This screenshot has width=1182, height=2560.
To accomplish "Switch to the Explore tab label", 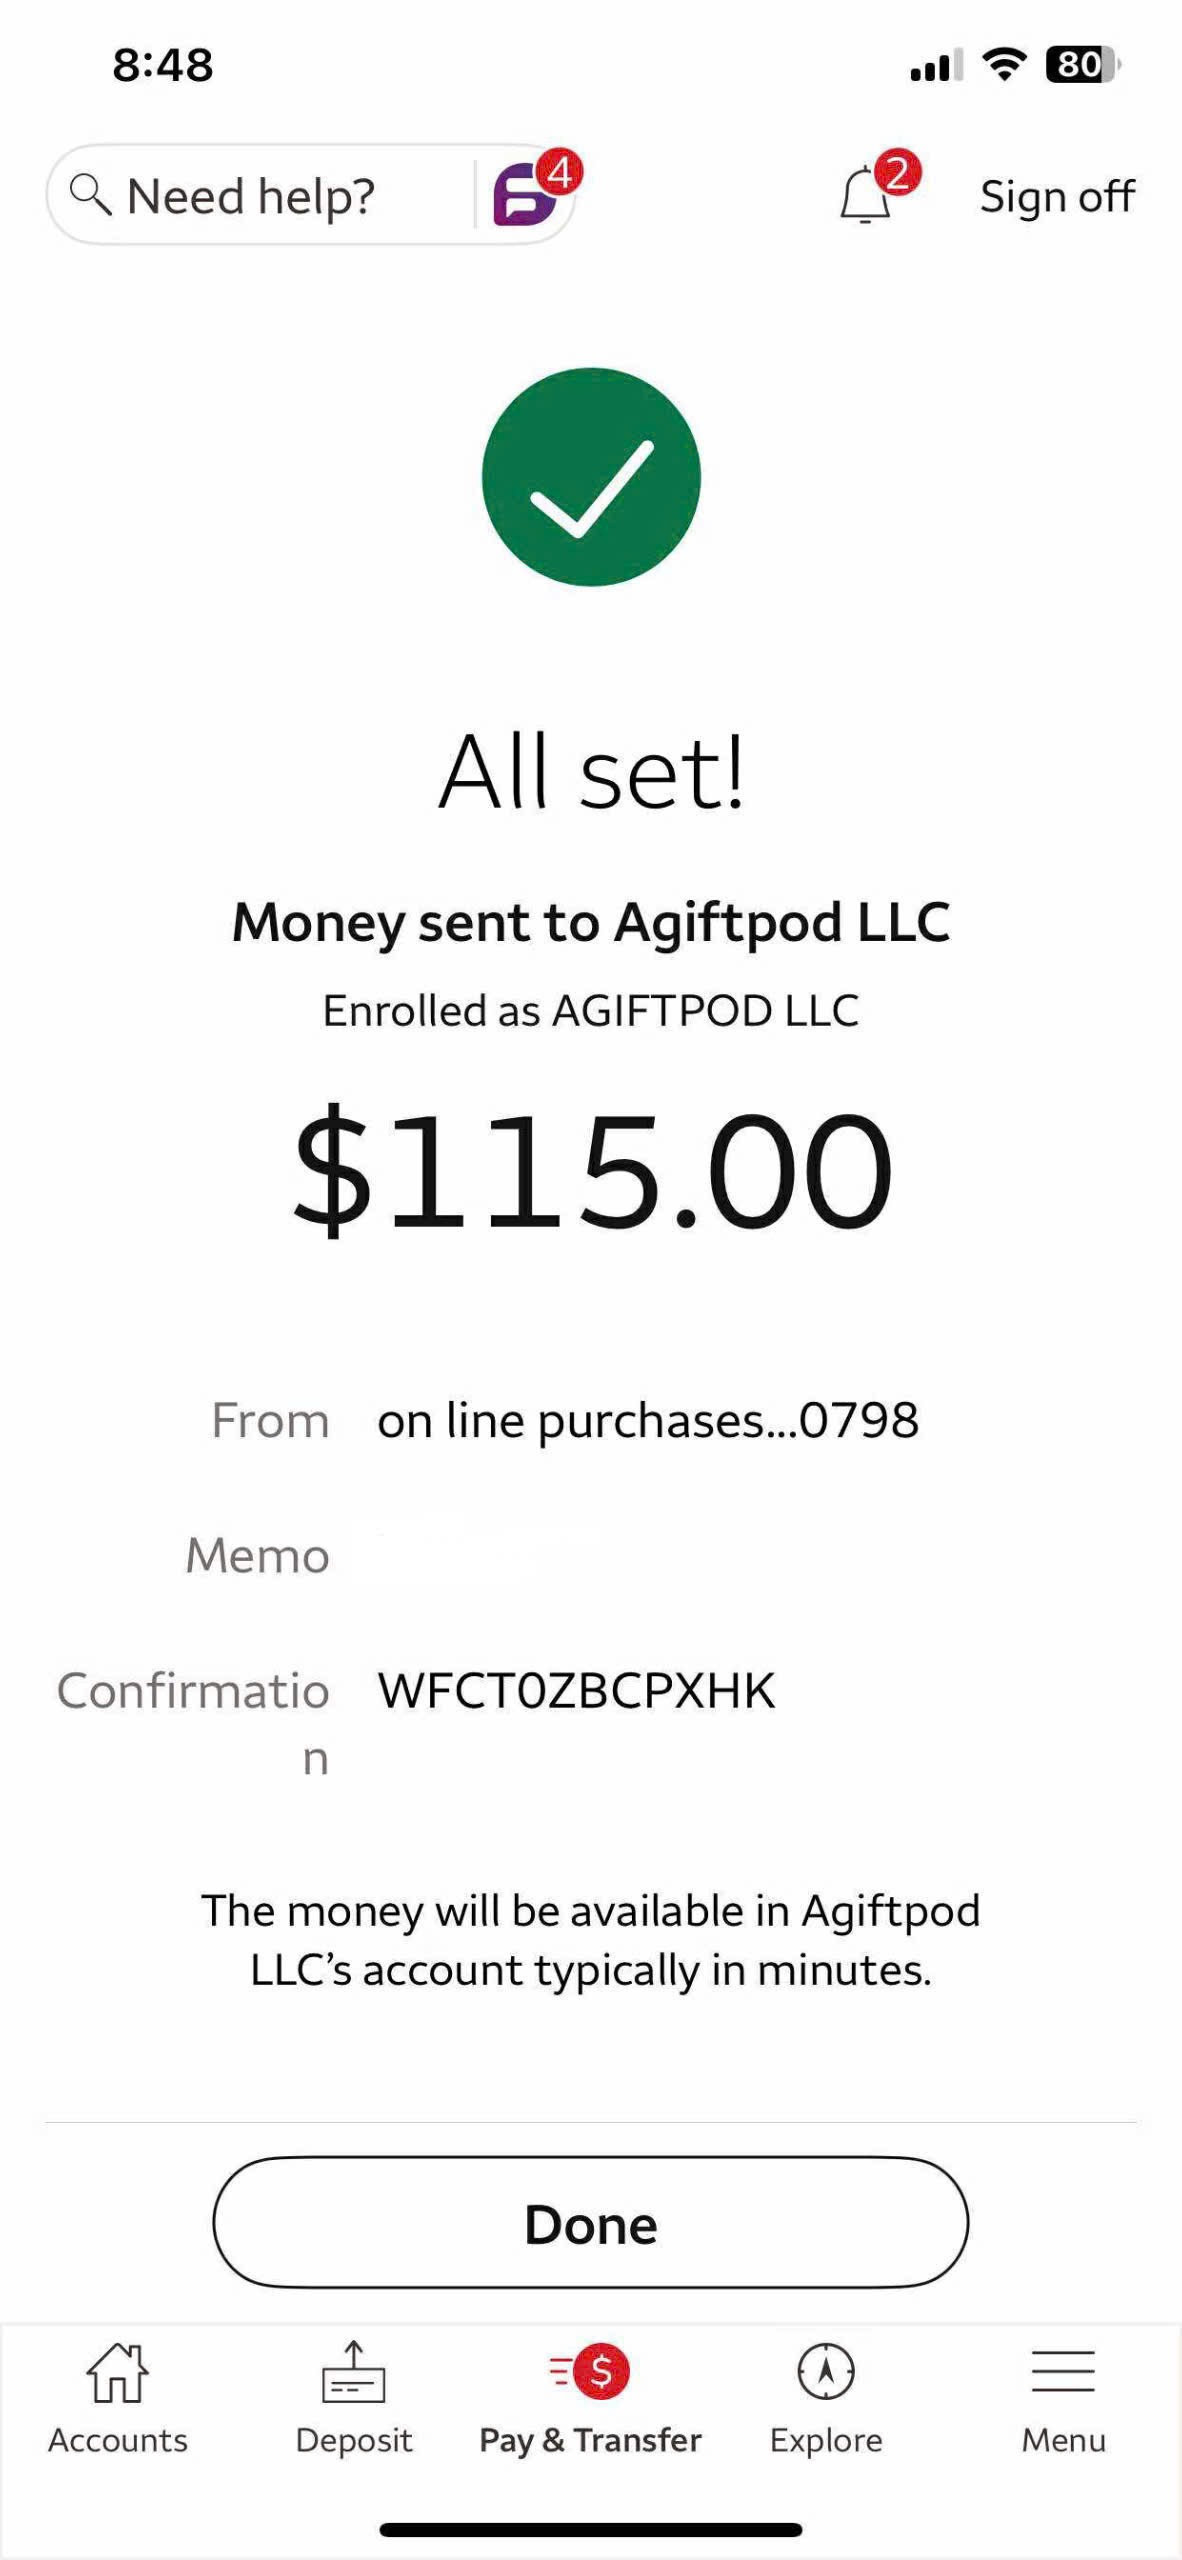I will [x=826, y=2441].
